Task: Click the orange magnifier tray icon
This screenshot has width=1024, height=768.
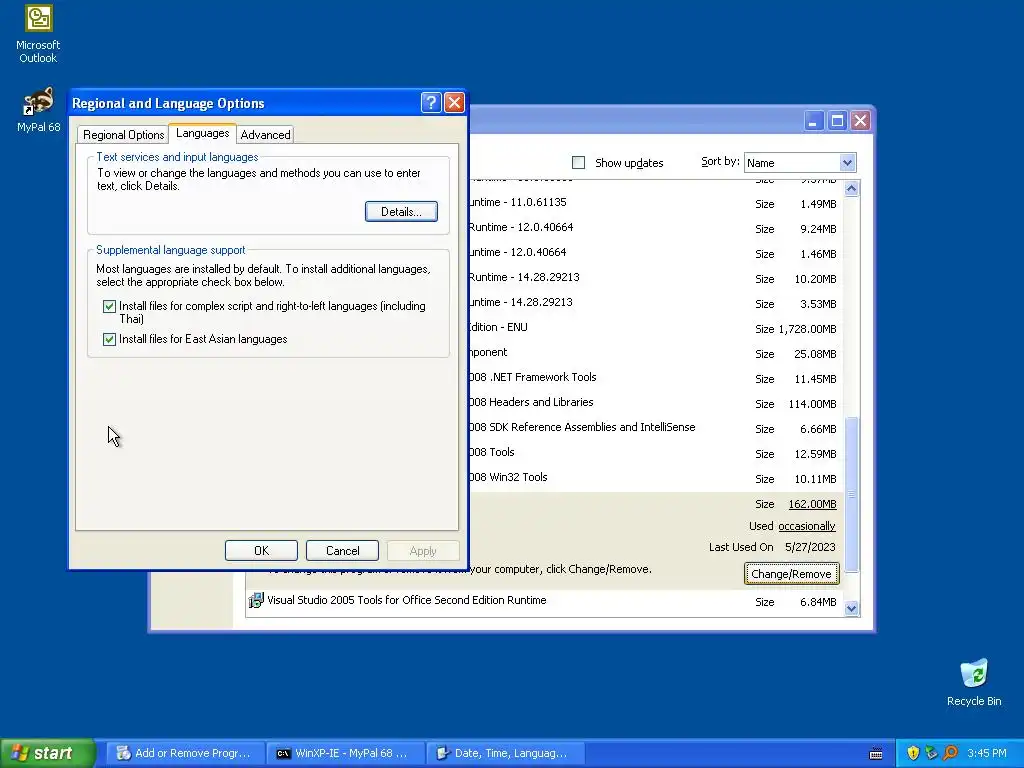Action: pos(950,753)
